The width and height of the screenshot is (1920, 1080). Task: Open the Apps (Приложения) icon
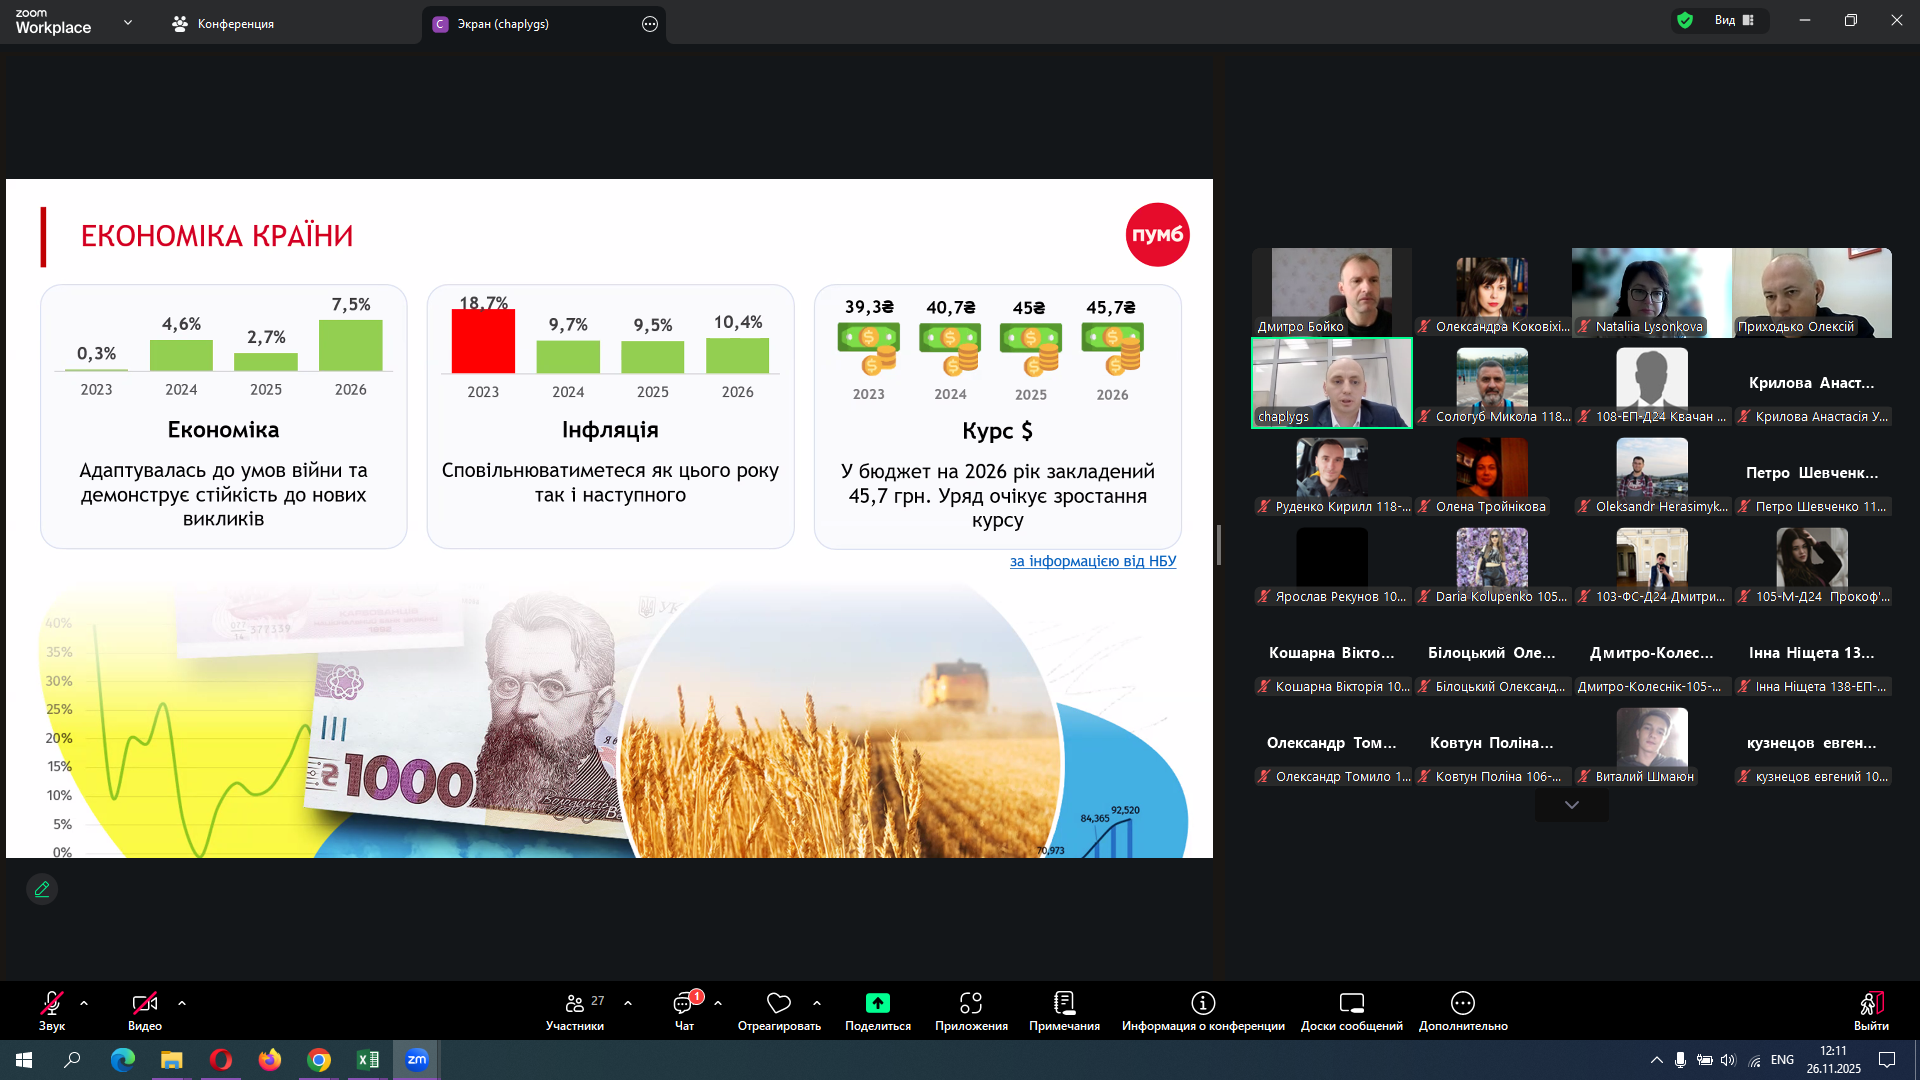[970, 1003]
